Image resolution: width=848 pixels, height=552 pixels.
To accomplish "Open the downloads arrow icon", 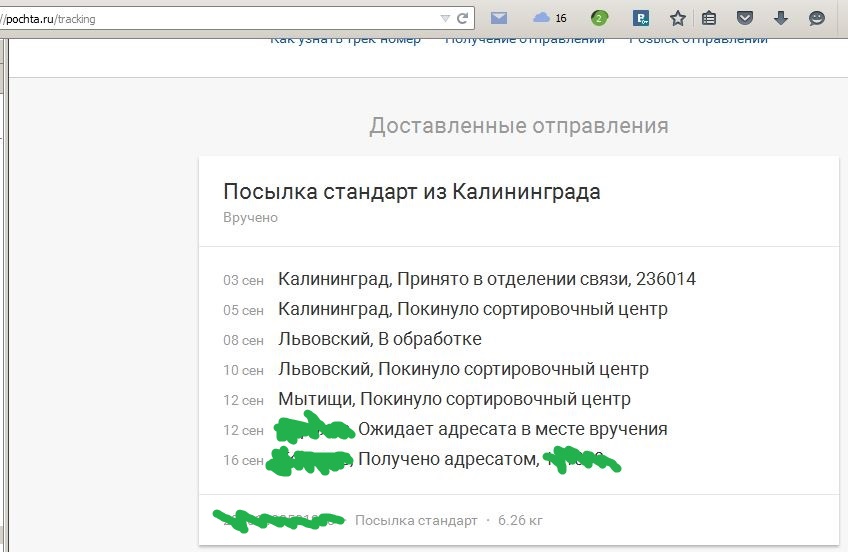I will (781, 18).
